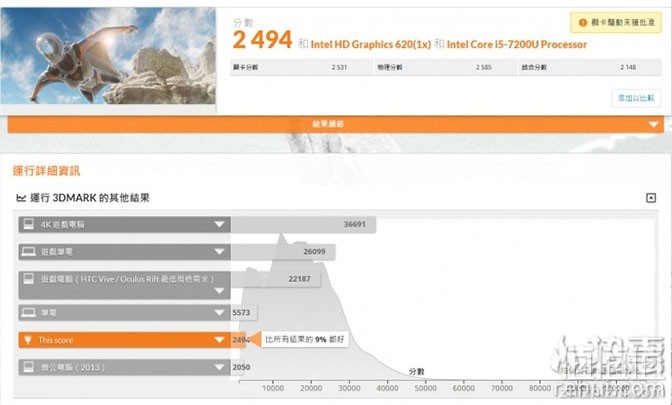The width and height of the screenshot is (672, 405).
Task: Expand the laptop 5573 row dropdown arrow
Action: point(219,313)
